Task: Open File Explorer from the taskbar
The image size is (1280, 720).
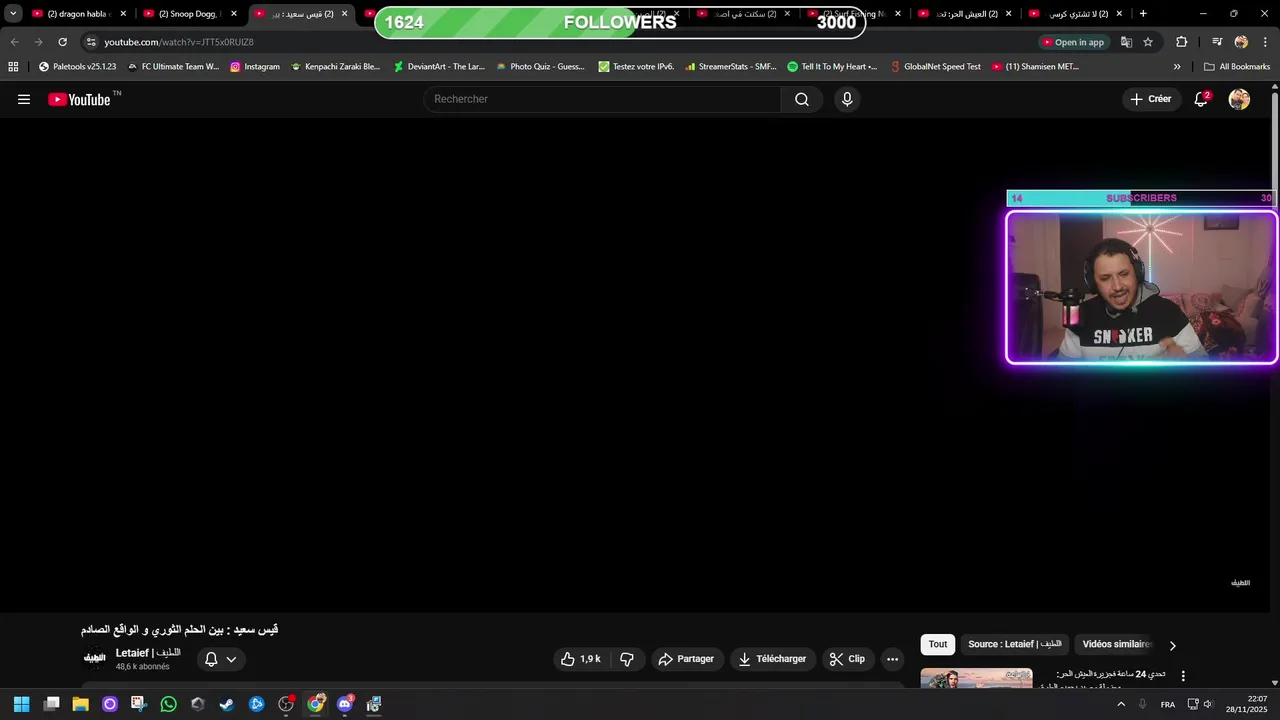Action: click(x=80, y=704)
